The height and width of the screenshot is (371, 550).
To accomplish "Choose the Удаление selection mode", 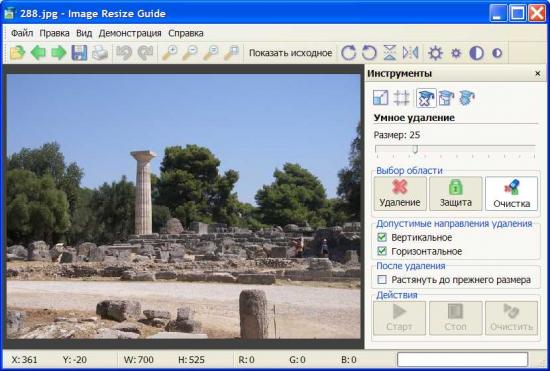I will pos(400,194).
